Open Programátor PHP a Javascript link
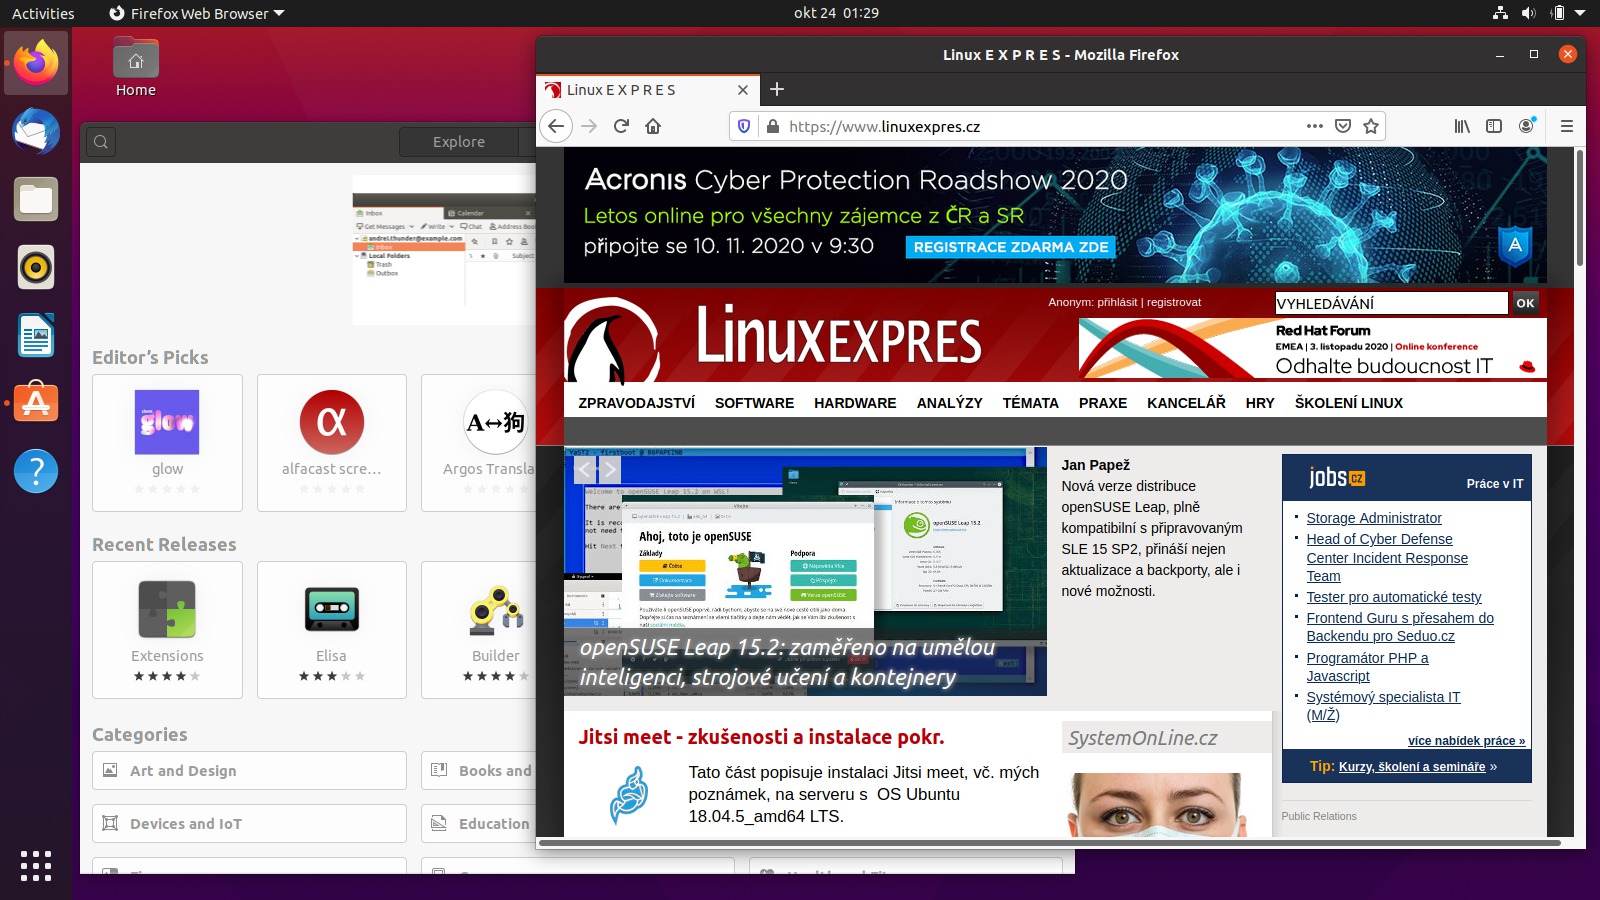 tap(1367, 667)
